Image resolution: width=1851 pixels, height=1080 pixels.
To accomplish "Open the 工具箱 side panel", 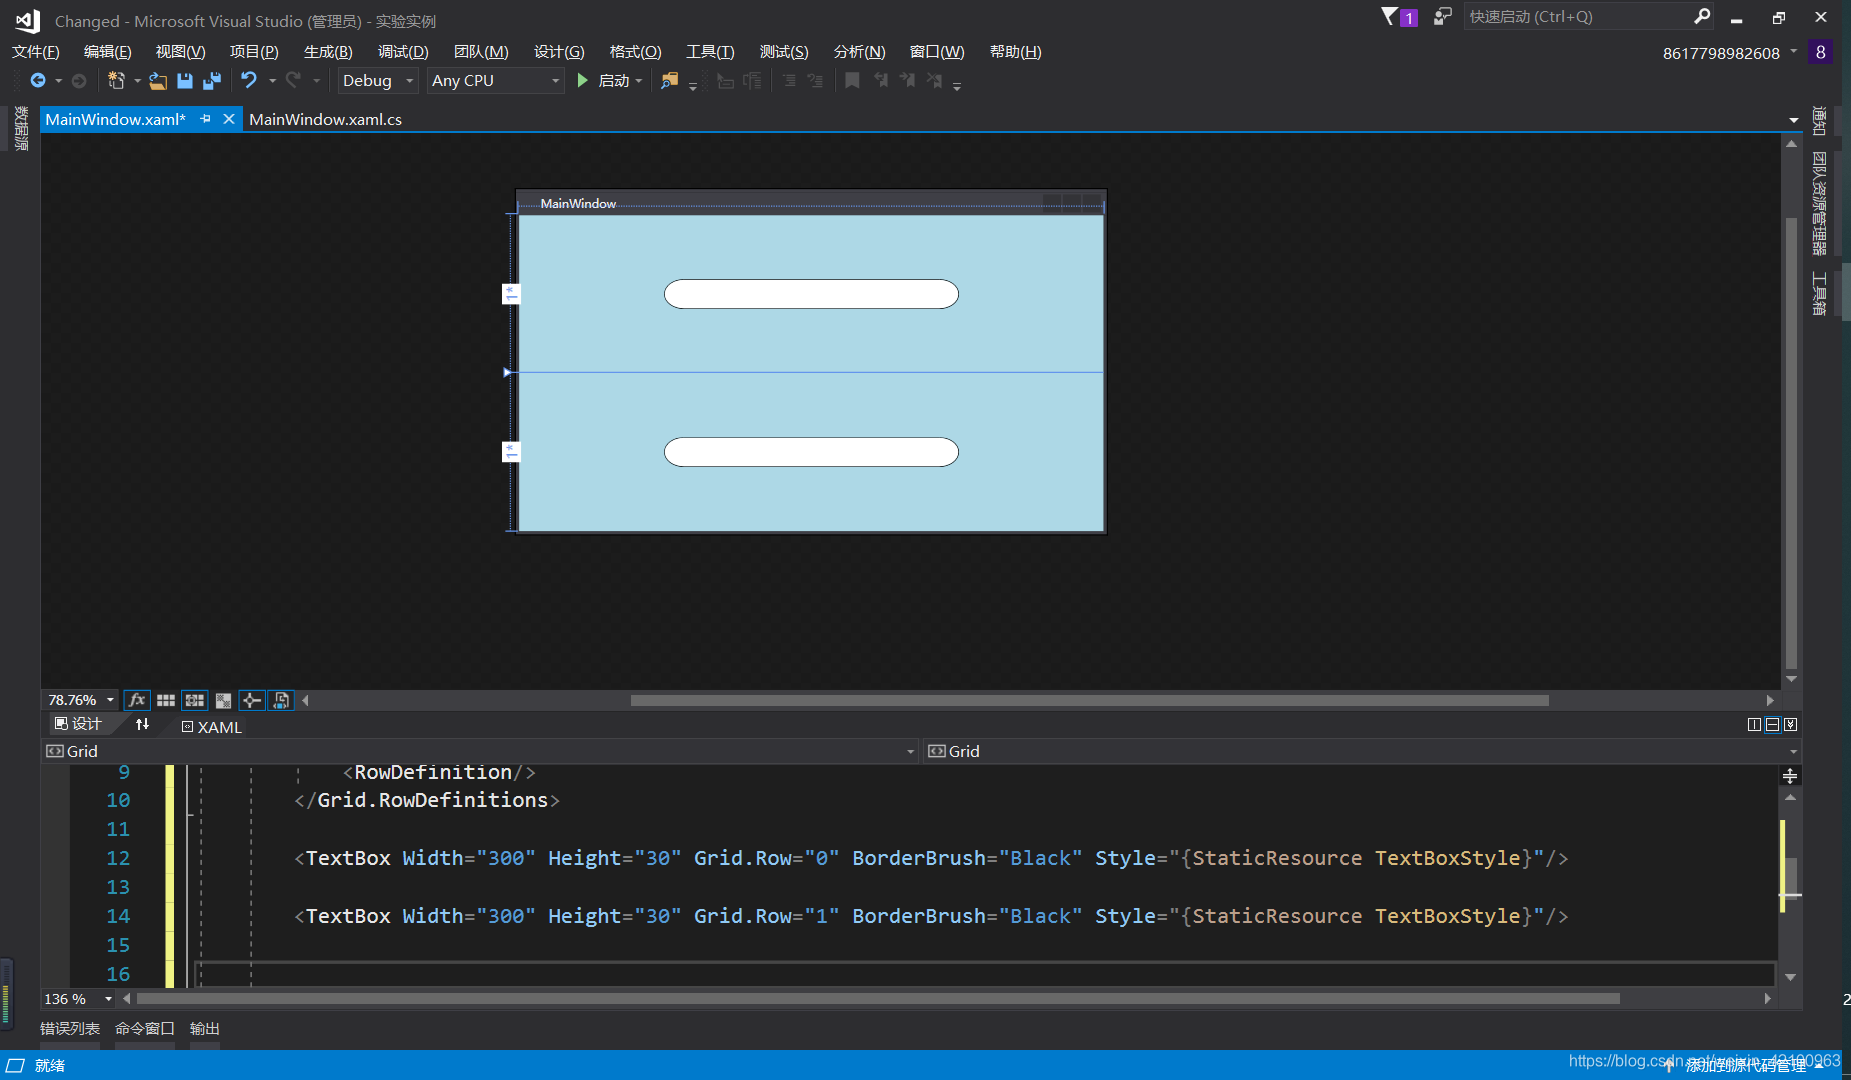I will pyautogui.click(x=1820, y=294).
